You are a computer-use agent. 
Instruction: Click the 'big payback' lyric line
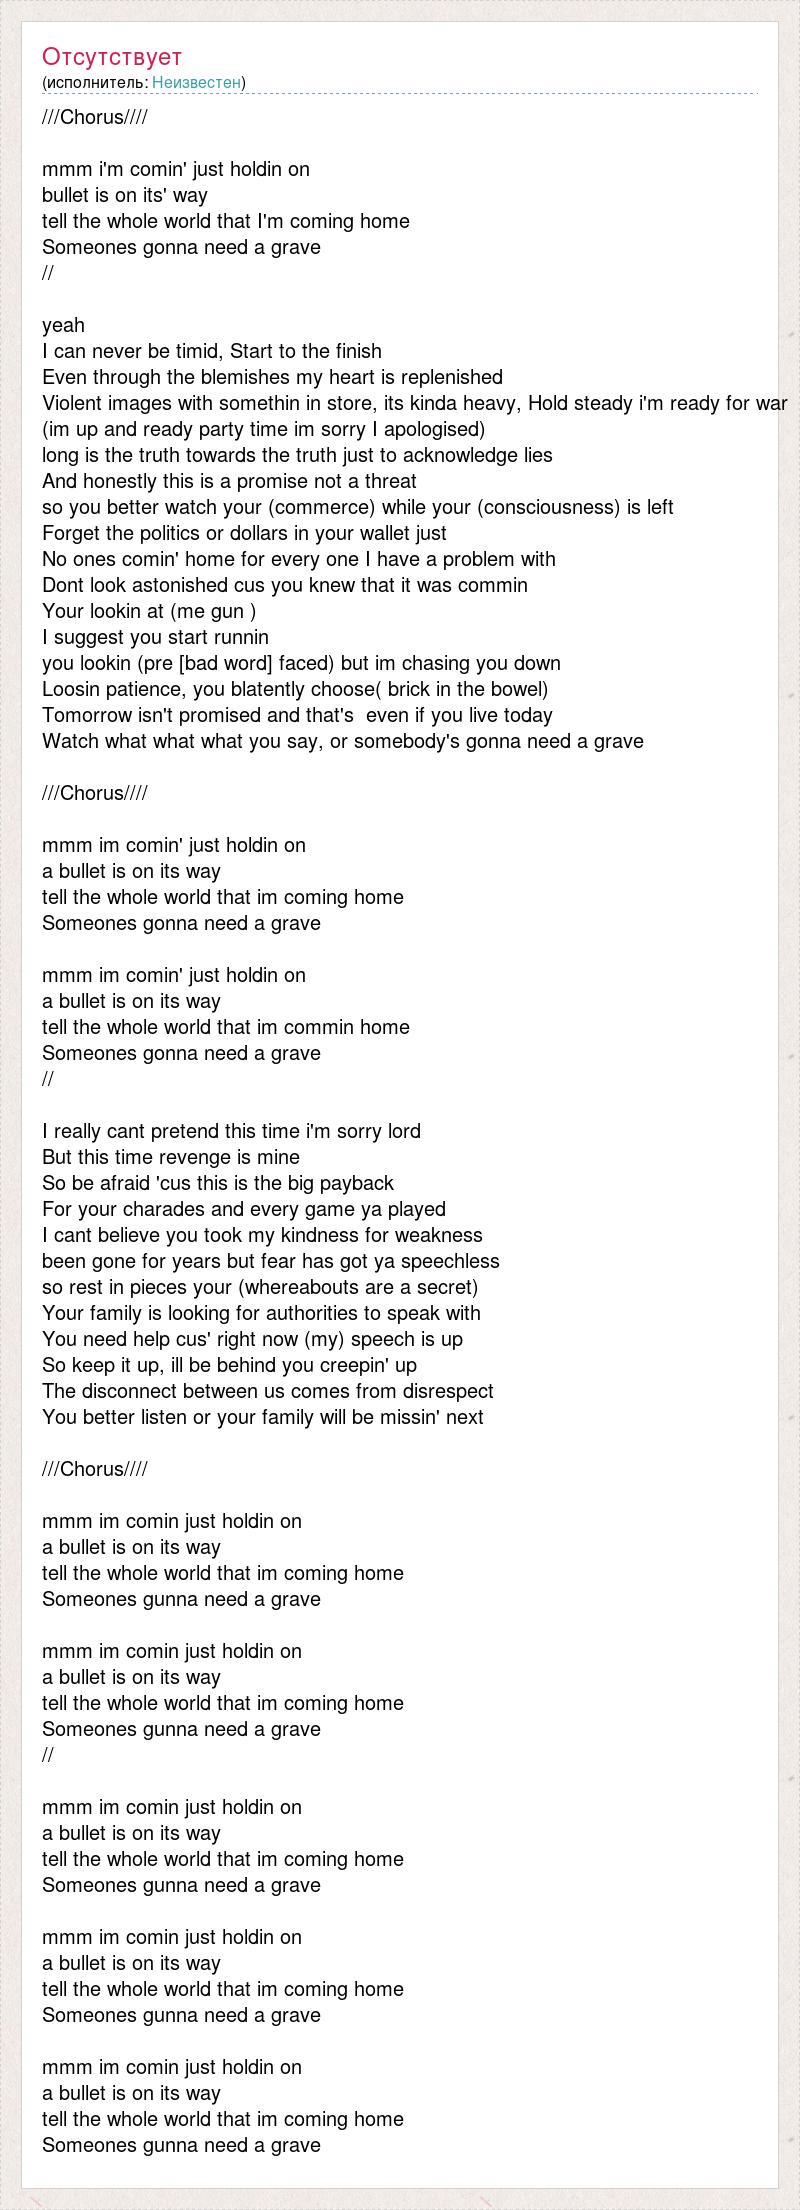click(218, 1183)
